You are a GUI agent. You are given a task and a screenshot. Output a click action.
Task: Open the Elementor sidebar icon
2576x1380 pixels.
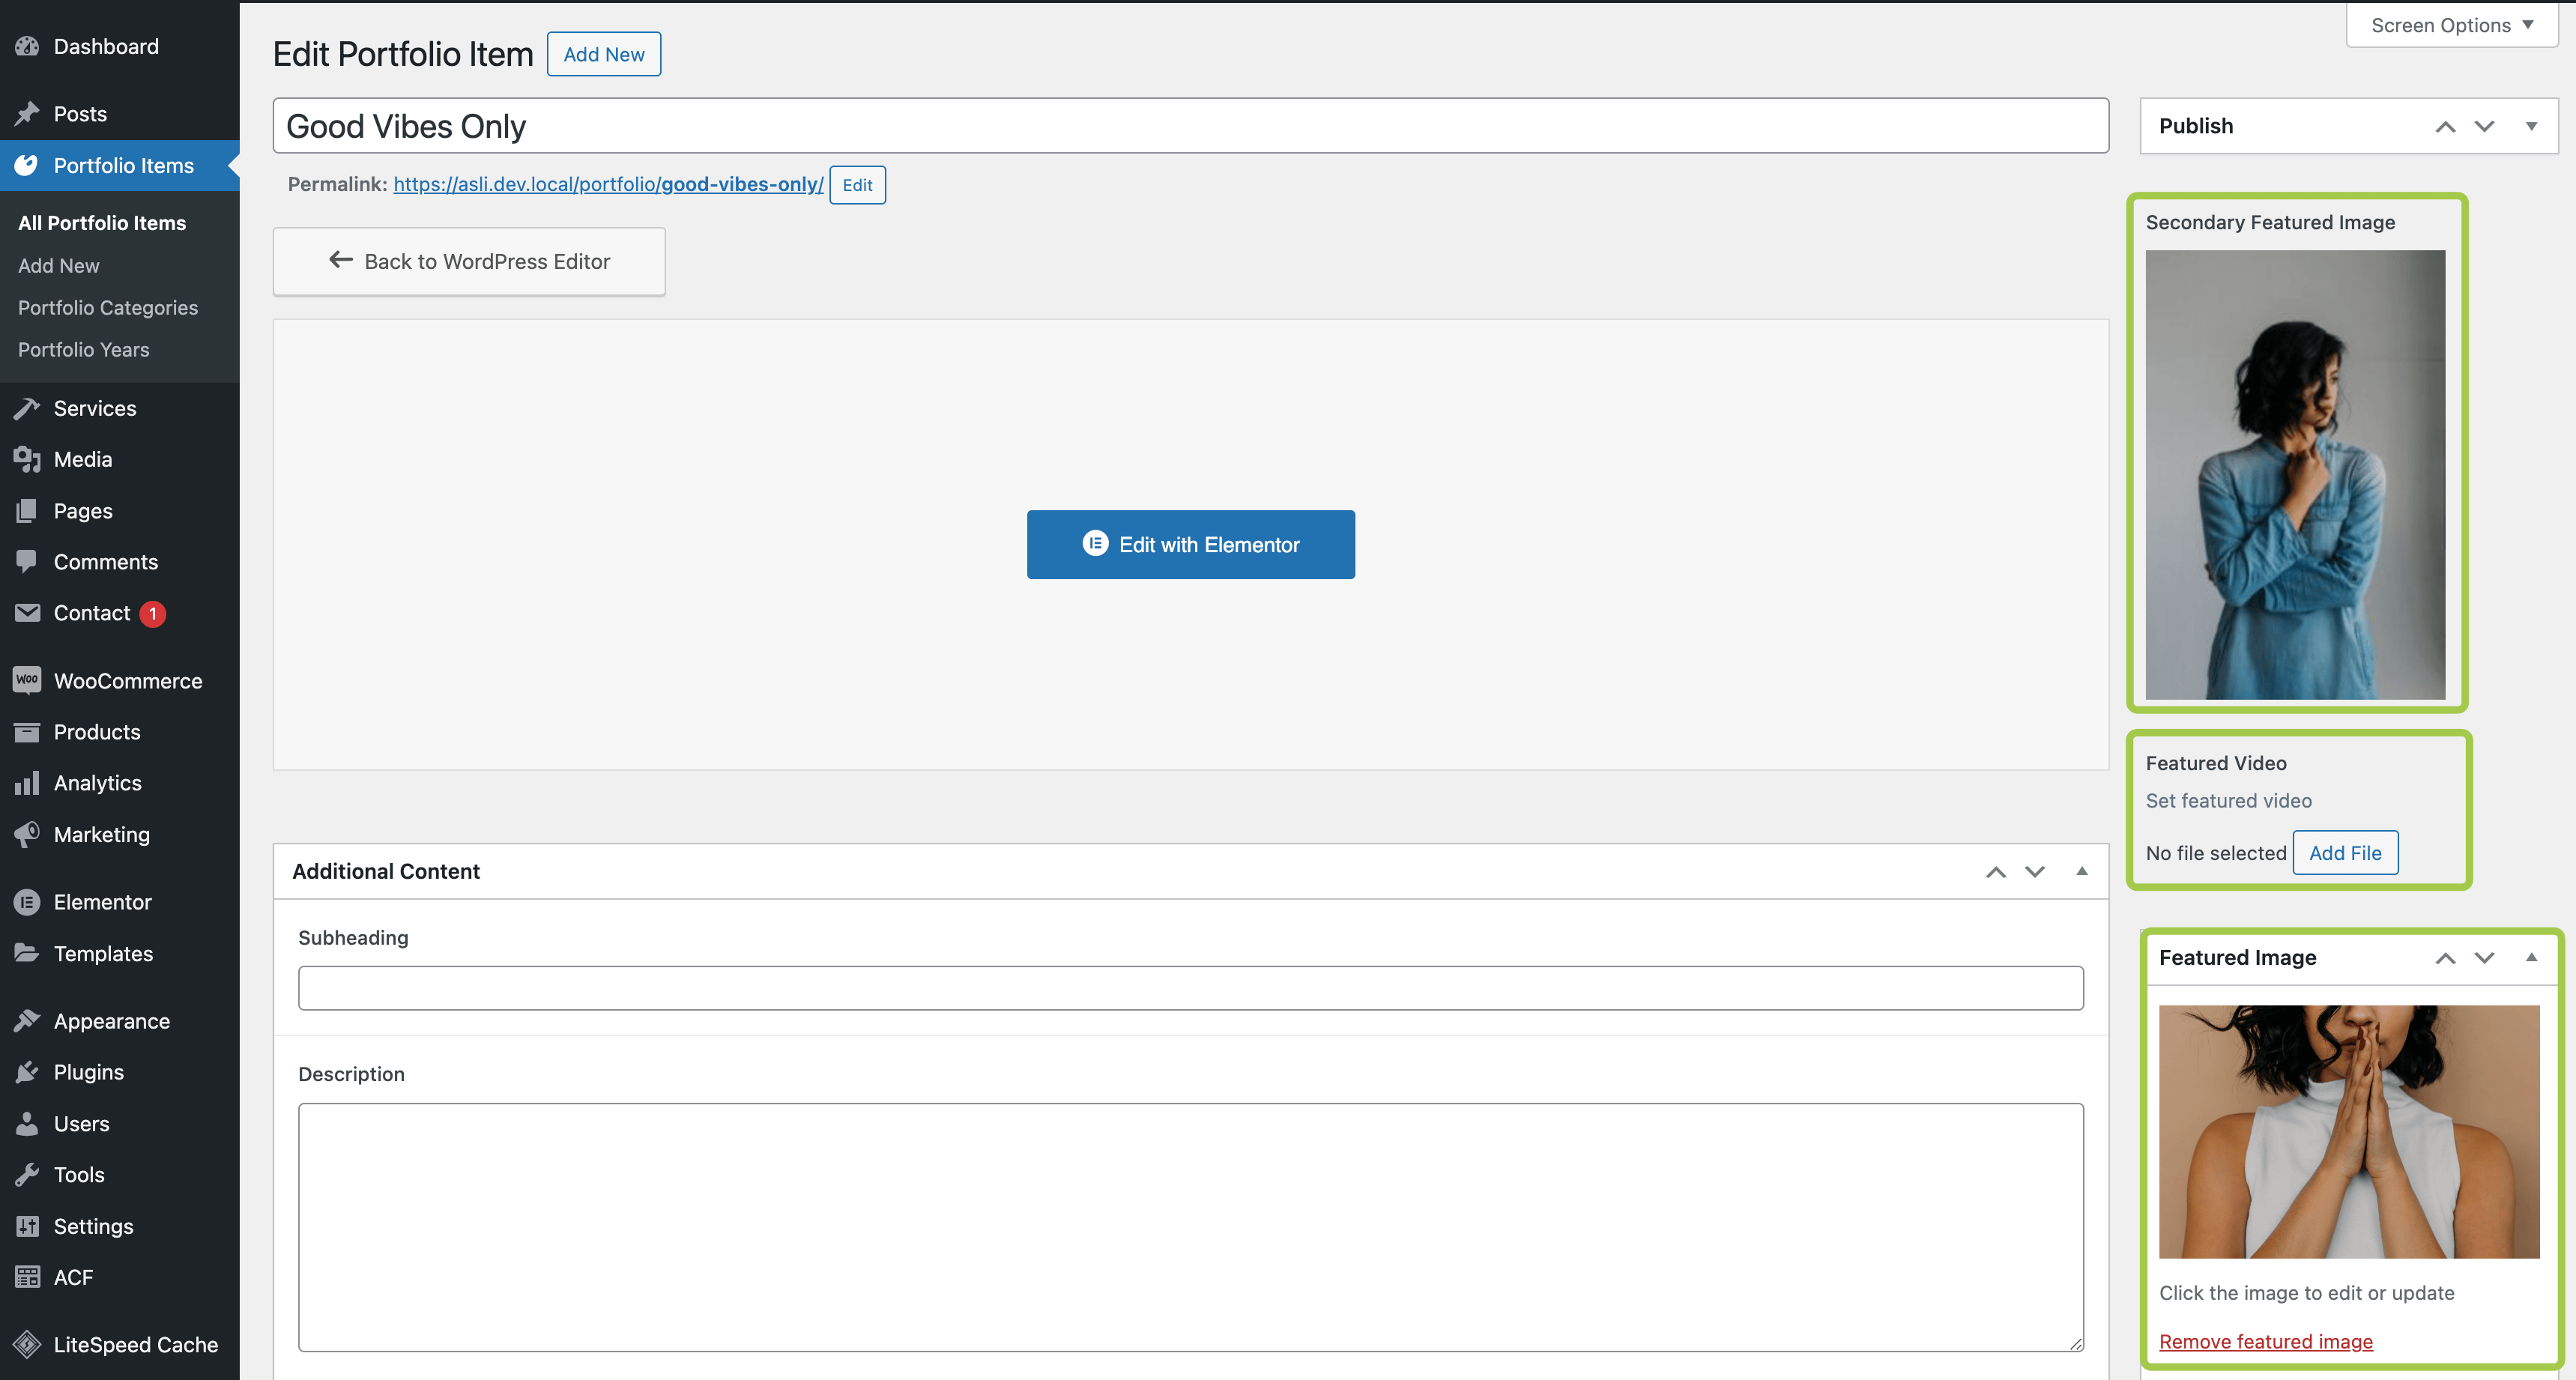click(x=27, y=902)
